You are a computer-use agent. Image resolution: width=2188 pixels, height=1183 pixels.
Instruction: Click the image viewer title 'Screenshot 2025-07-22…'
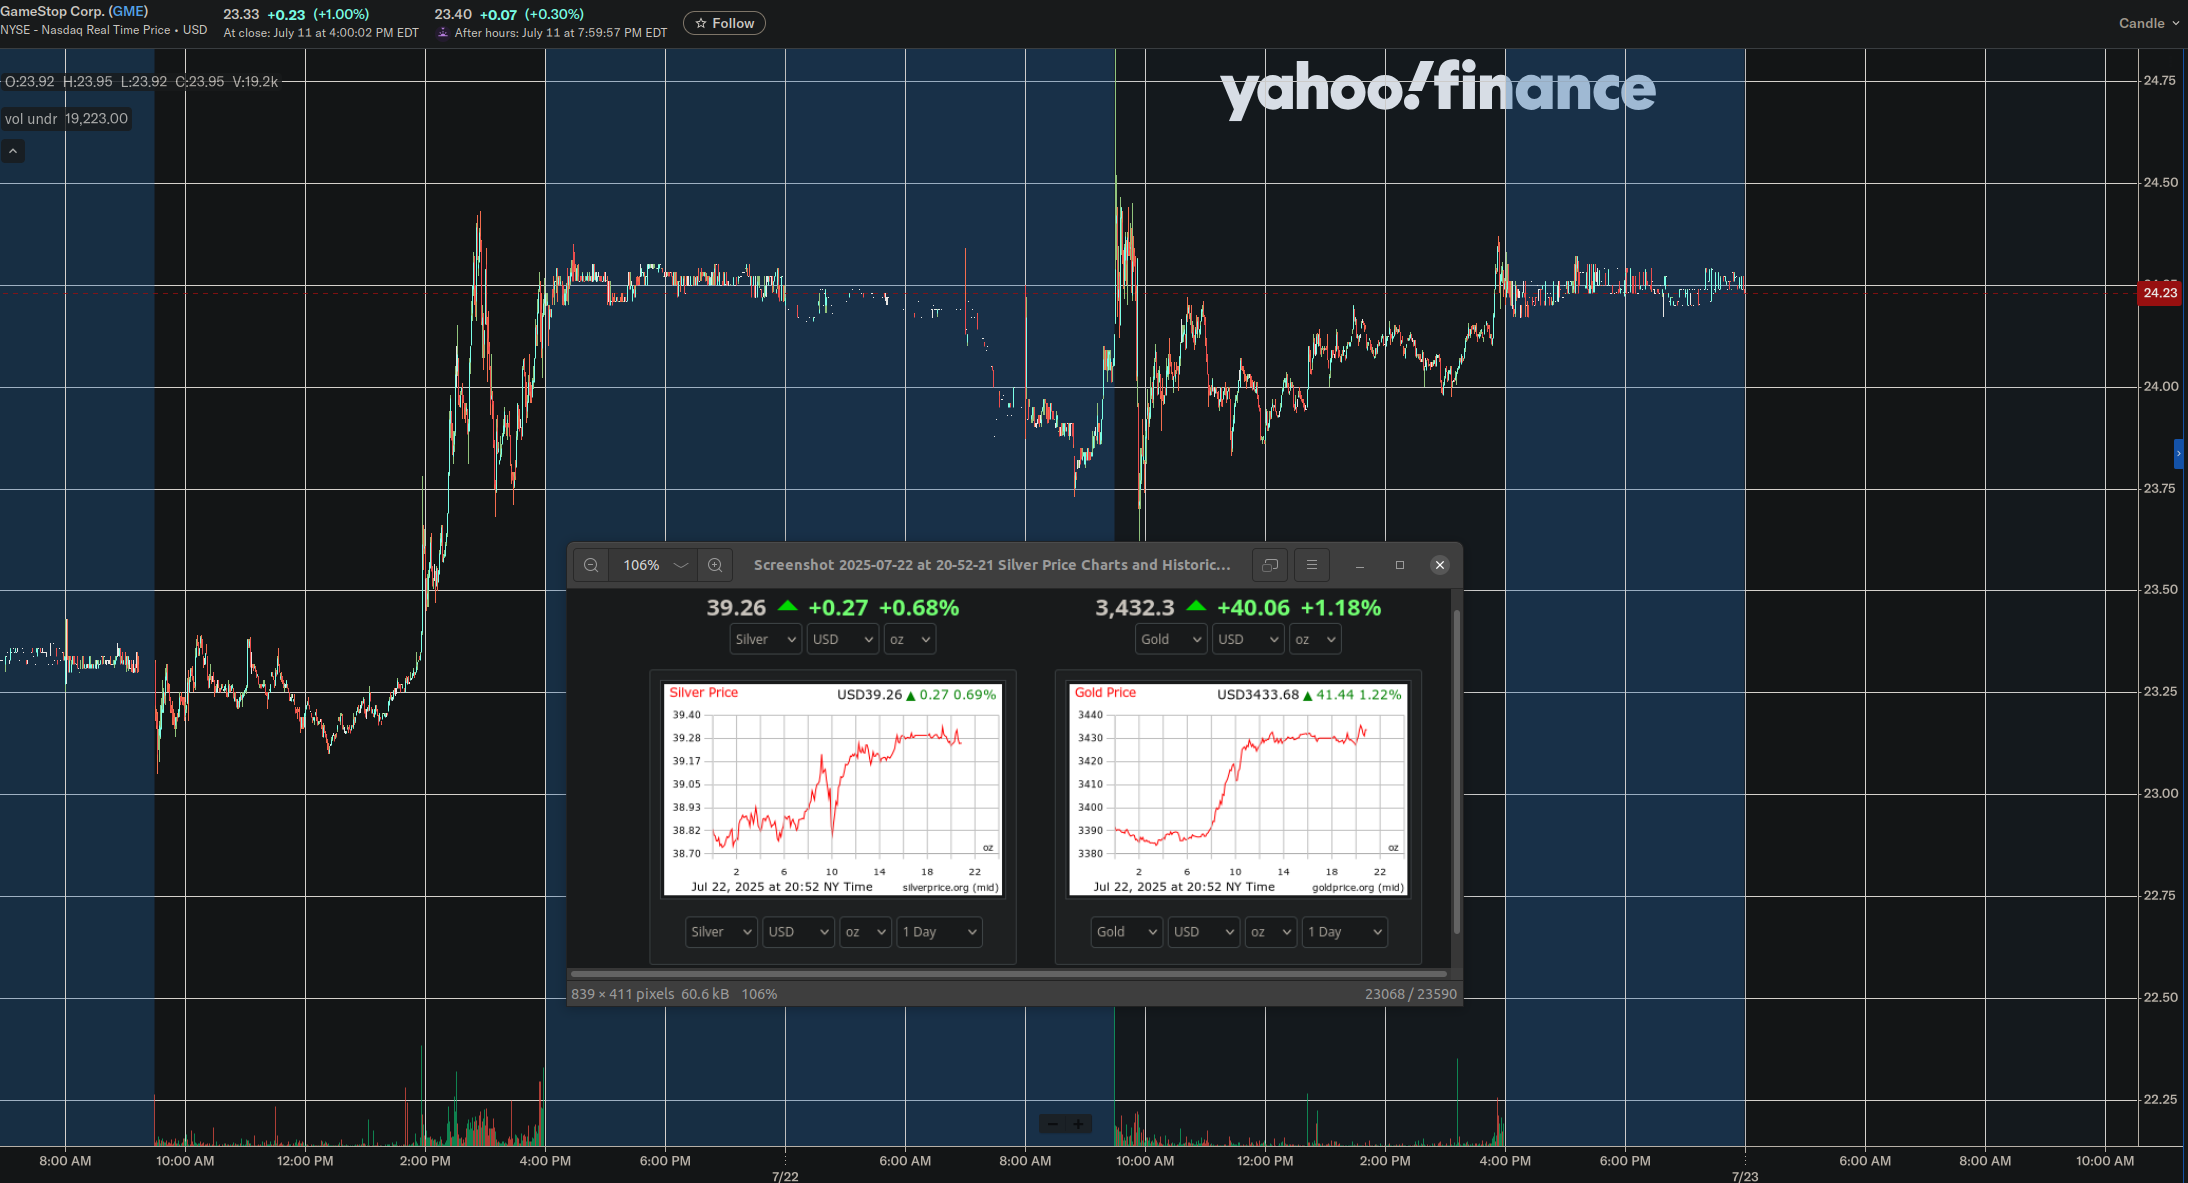point(992,565)
